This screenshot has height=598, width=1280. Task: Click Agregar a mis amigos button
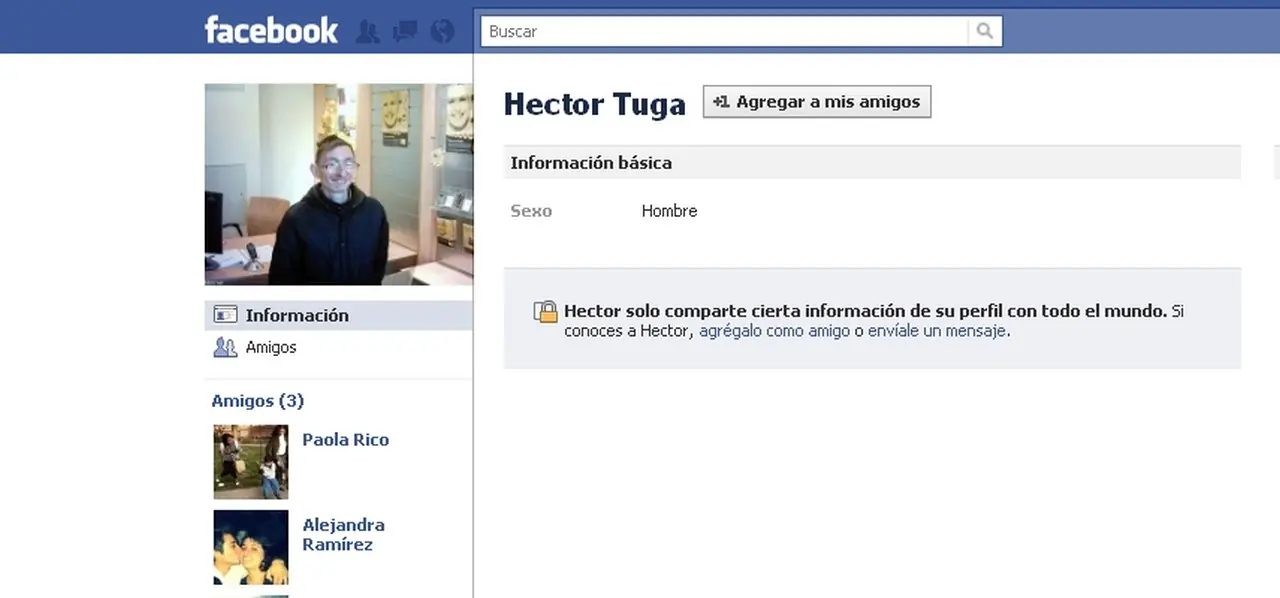point(817,102)
